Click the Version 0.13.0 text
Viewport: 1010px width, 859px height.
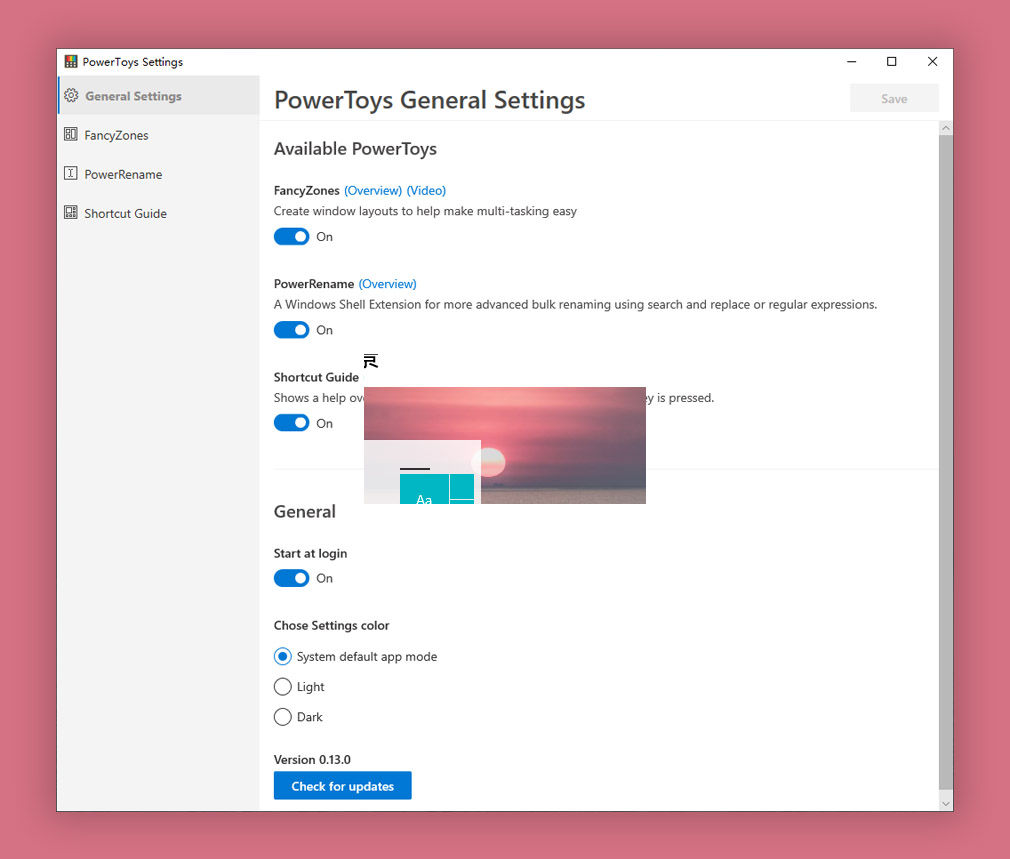(x=312, y=760)
